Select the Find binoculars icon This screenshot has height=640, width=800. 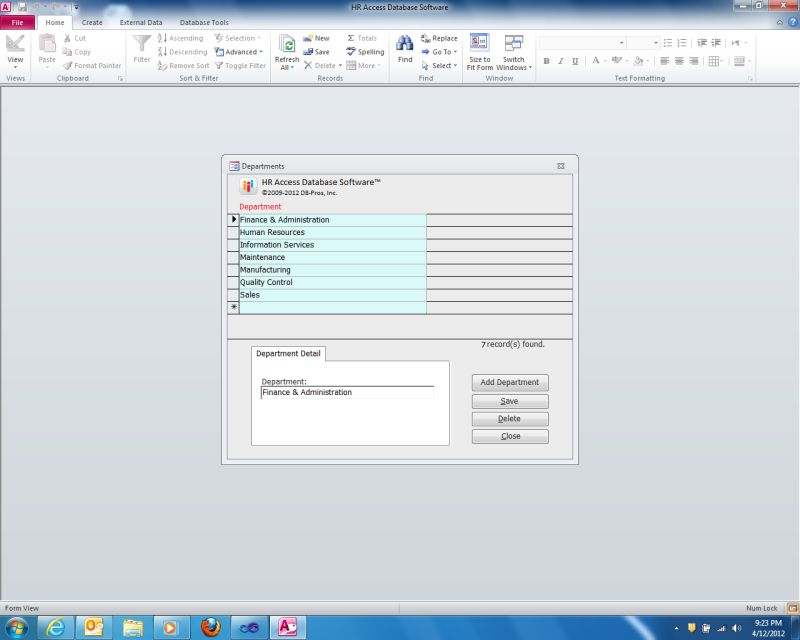404,45
